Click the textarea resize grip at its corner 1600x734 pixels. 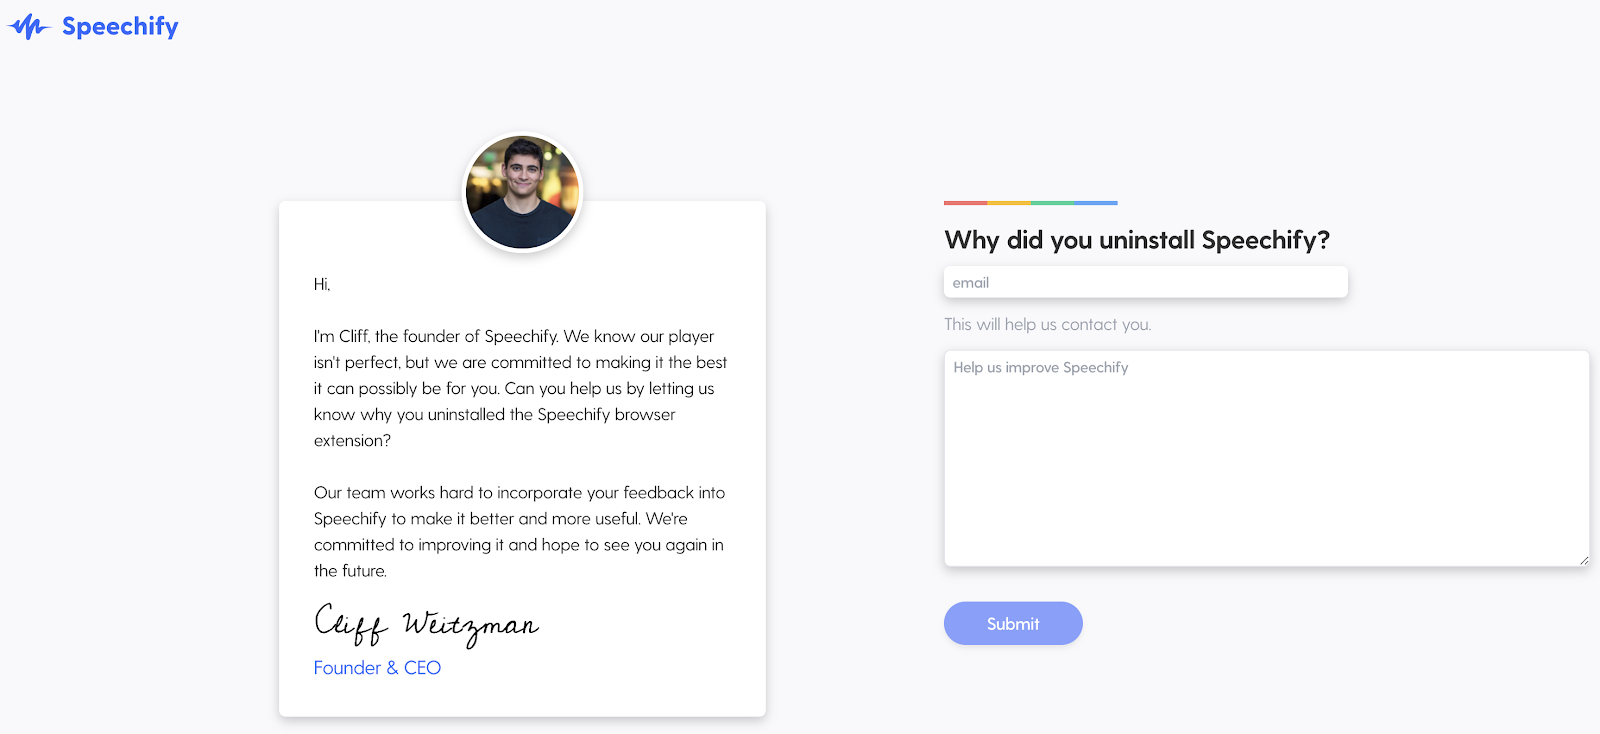pos(1584,560)
